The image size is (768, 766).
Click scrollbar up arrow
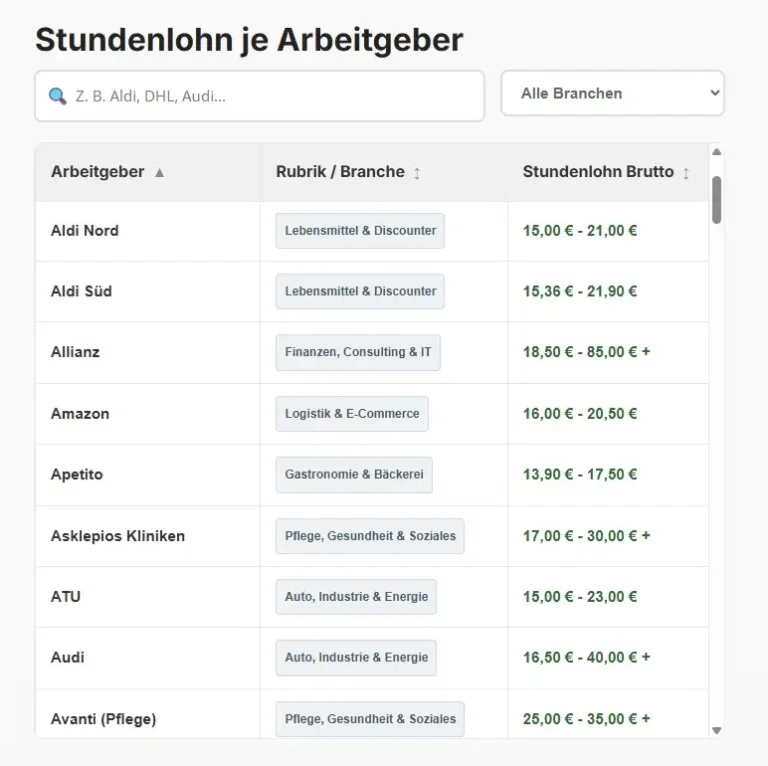point(716,152)
